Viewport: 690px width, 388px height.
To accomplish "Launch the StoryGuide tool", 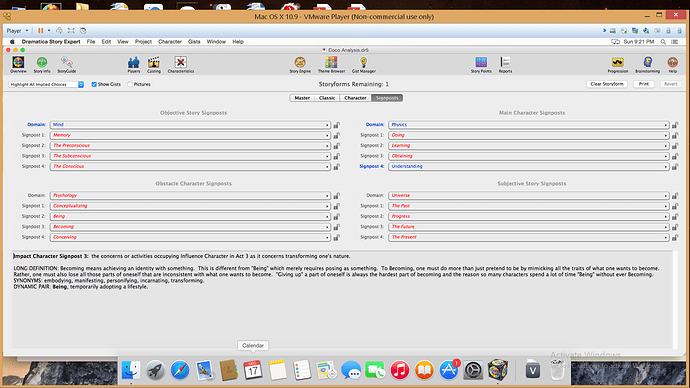I will pos(67,64).
